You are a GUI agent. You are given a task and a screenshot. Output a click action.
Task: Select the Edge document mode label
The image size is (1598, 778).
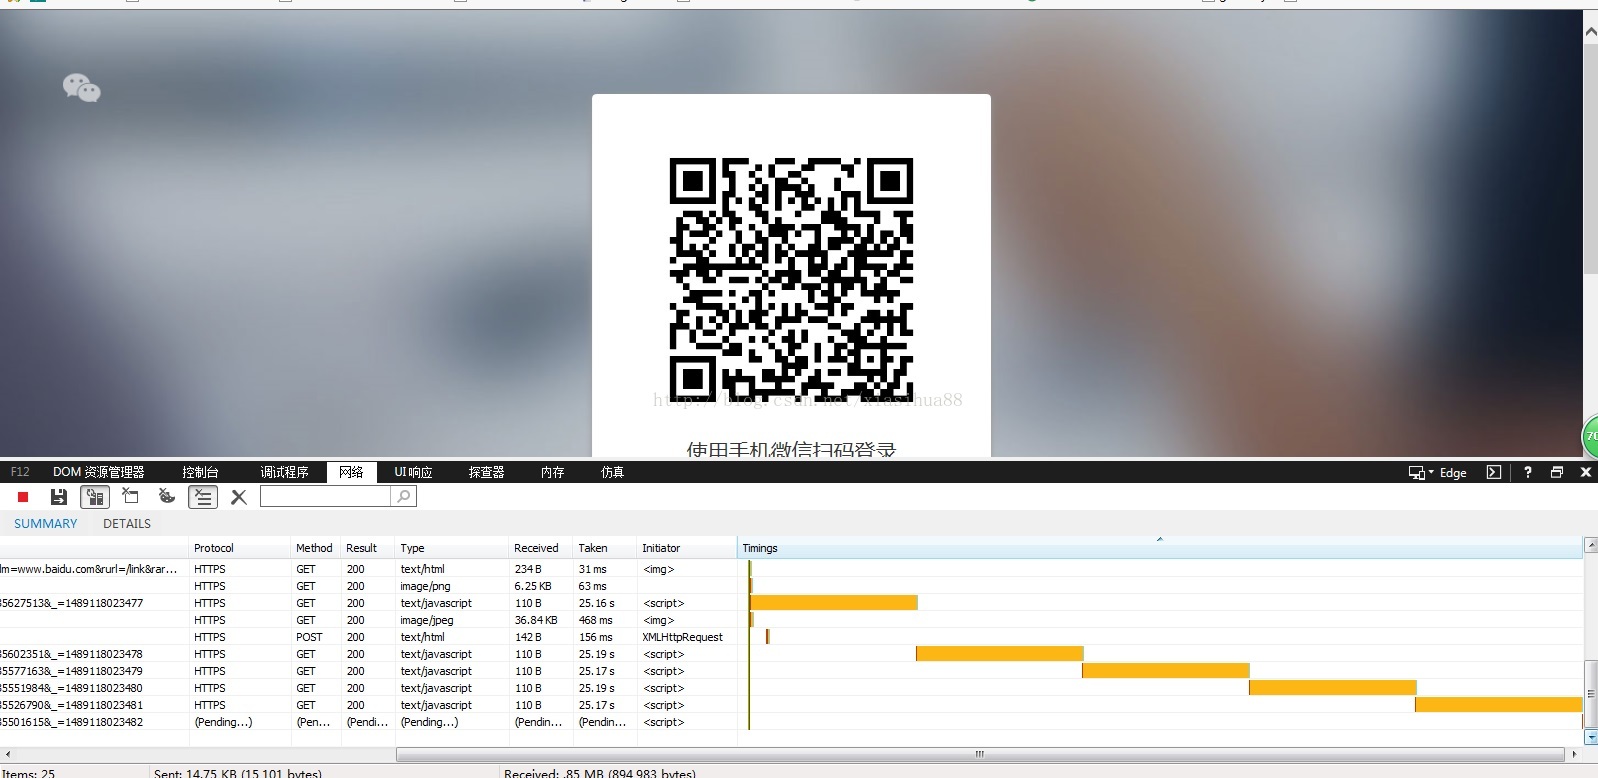point(1453,473)
